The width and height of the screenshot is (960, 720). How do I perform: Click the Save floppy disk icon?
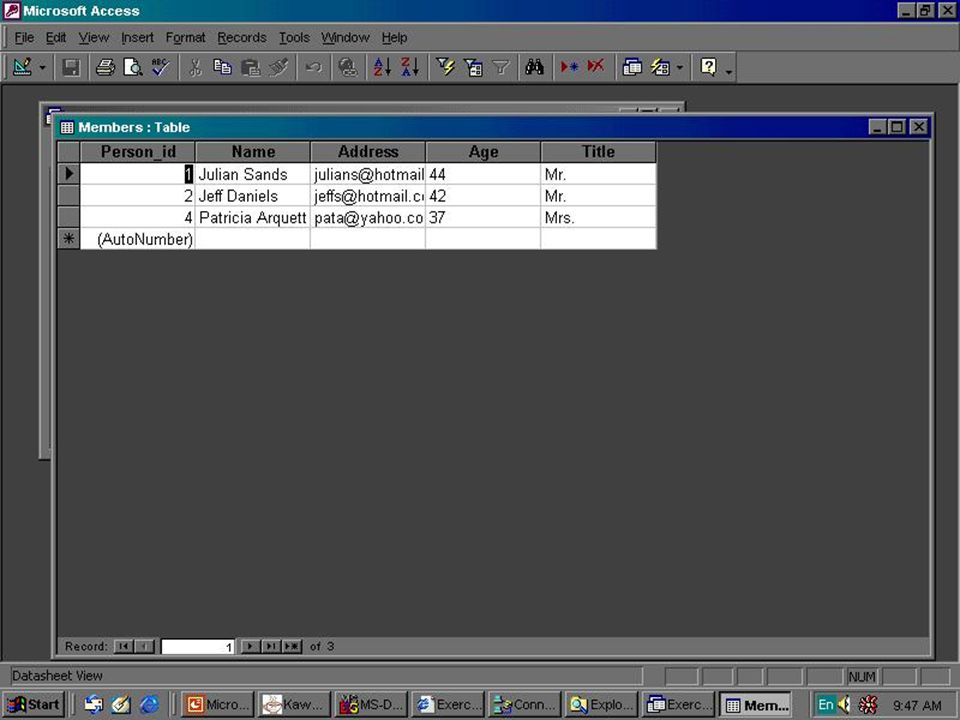[71, 67]
